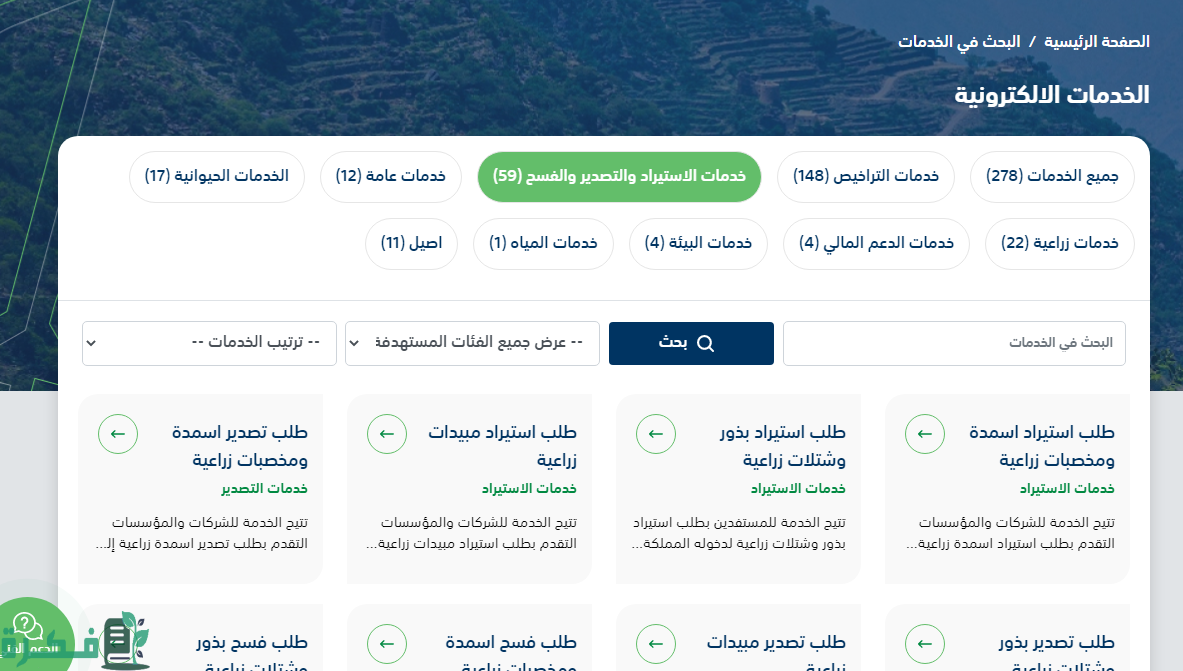Go to الصفحة الرئيسية breadcrumb link
The width and height of the screenshot is (1183, 671).
point(1097,42)
